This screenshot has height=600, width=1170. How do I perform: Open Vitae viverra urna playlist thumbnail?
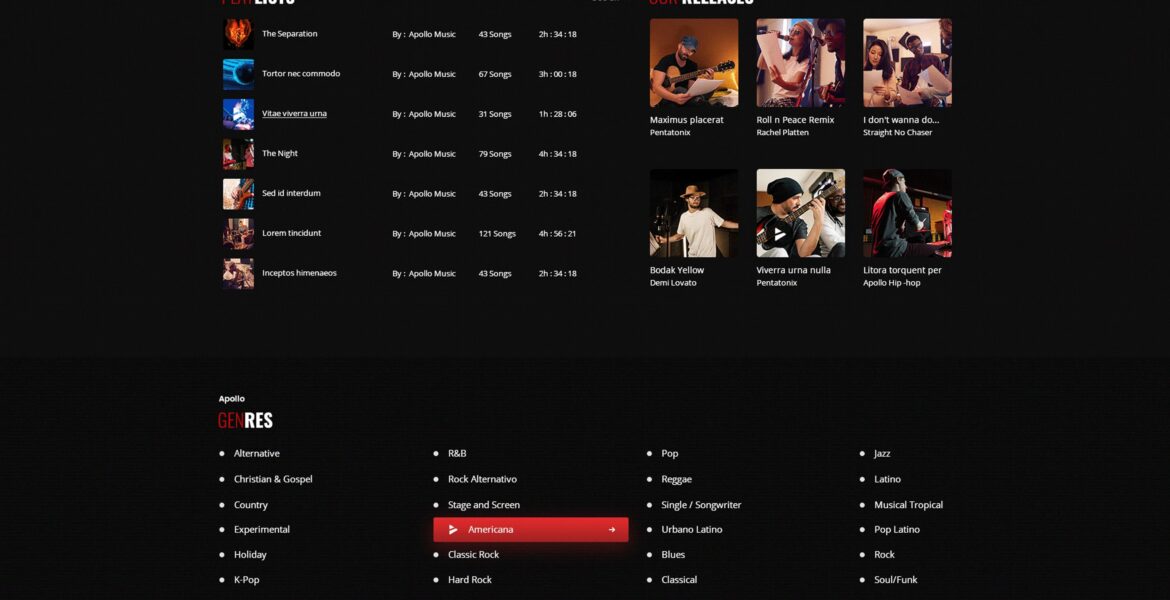[x=238, y=114]
